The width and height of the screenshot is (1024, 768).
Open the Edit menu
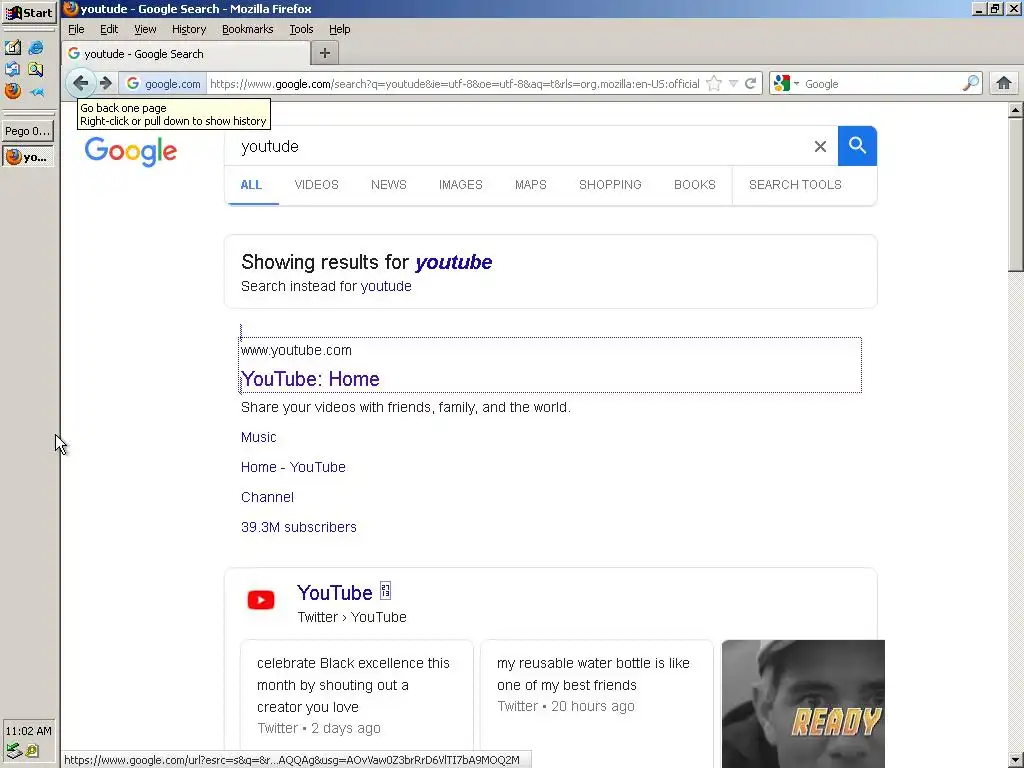tap(109, 29)
